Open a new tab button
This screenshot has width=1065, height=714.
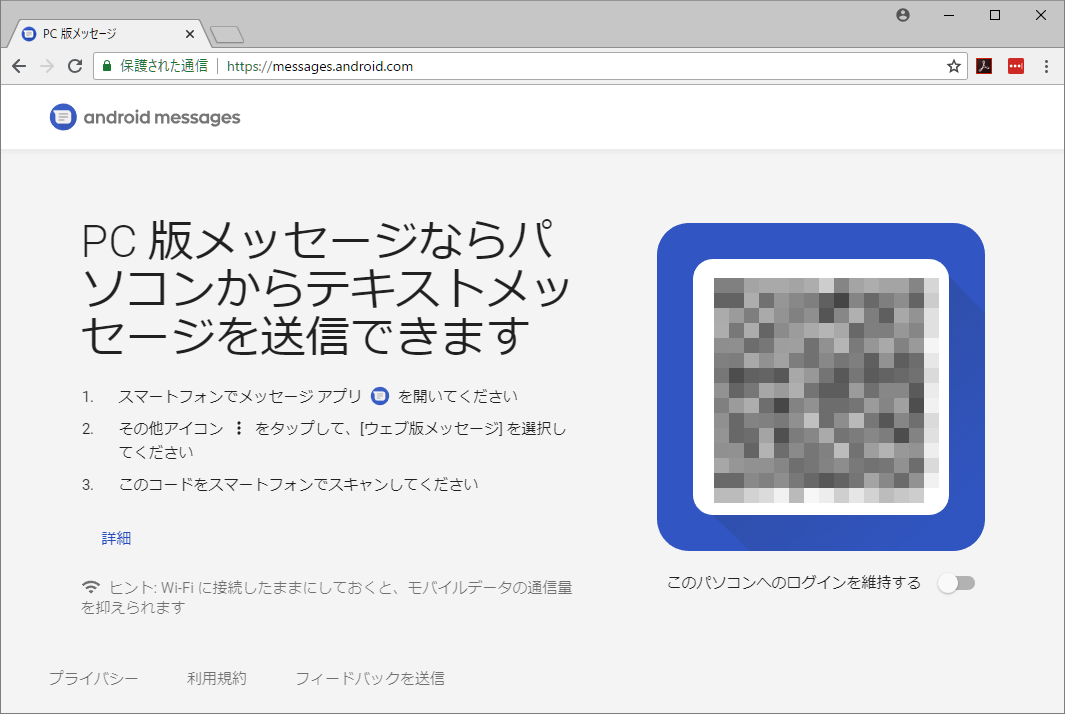pos(227,35)
